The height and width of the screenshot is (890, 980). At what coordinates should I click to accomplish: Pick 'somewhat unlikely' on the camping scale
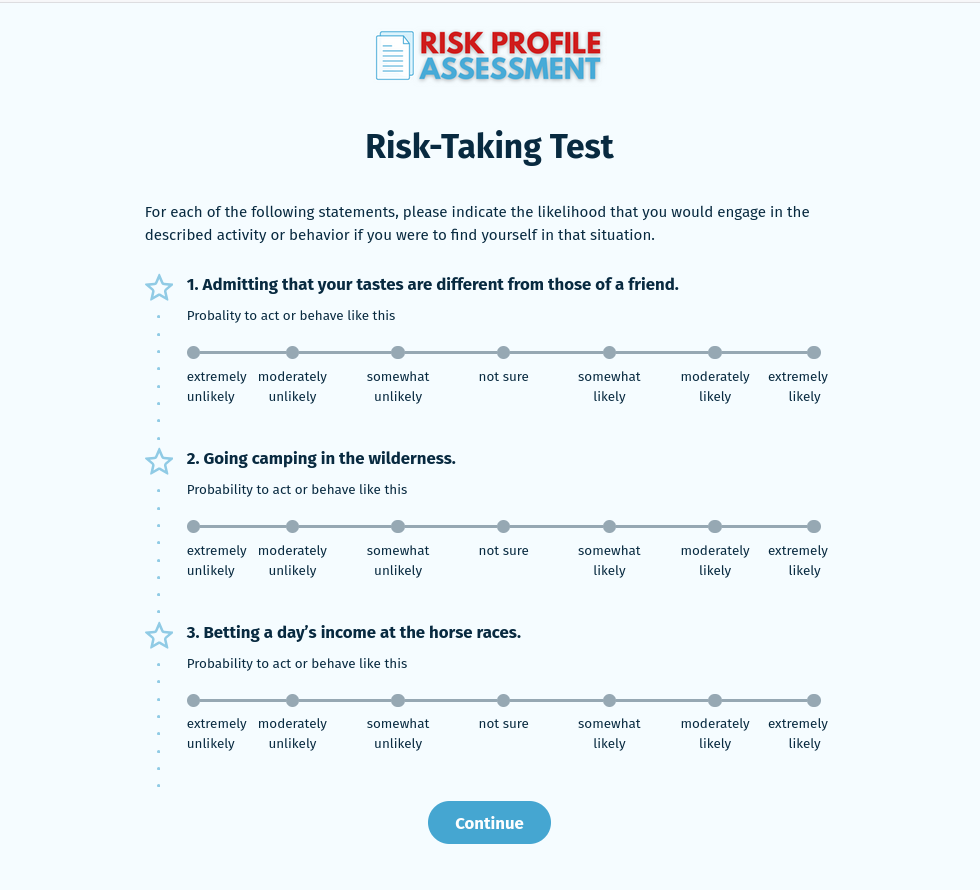[x=398, y=526]
